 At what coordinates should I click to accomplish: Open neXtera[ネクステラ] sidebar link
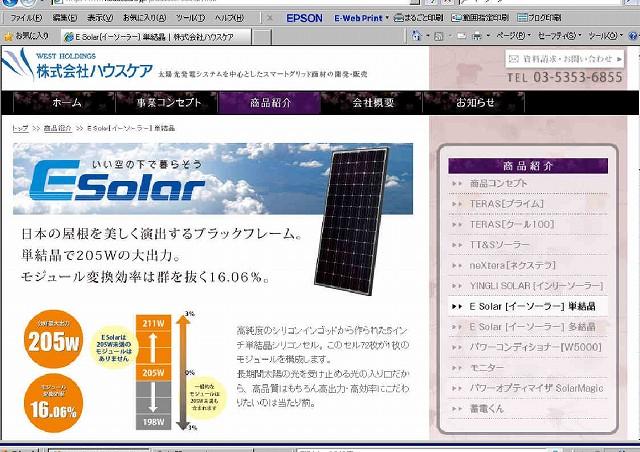(x=512, y=265)
